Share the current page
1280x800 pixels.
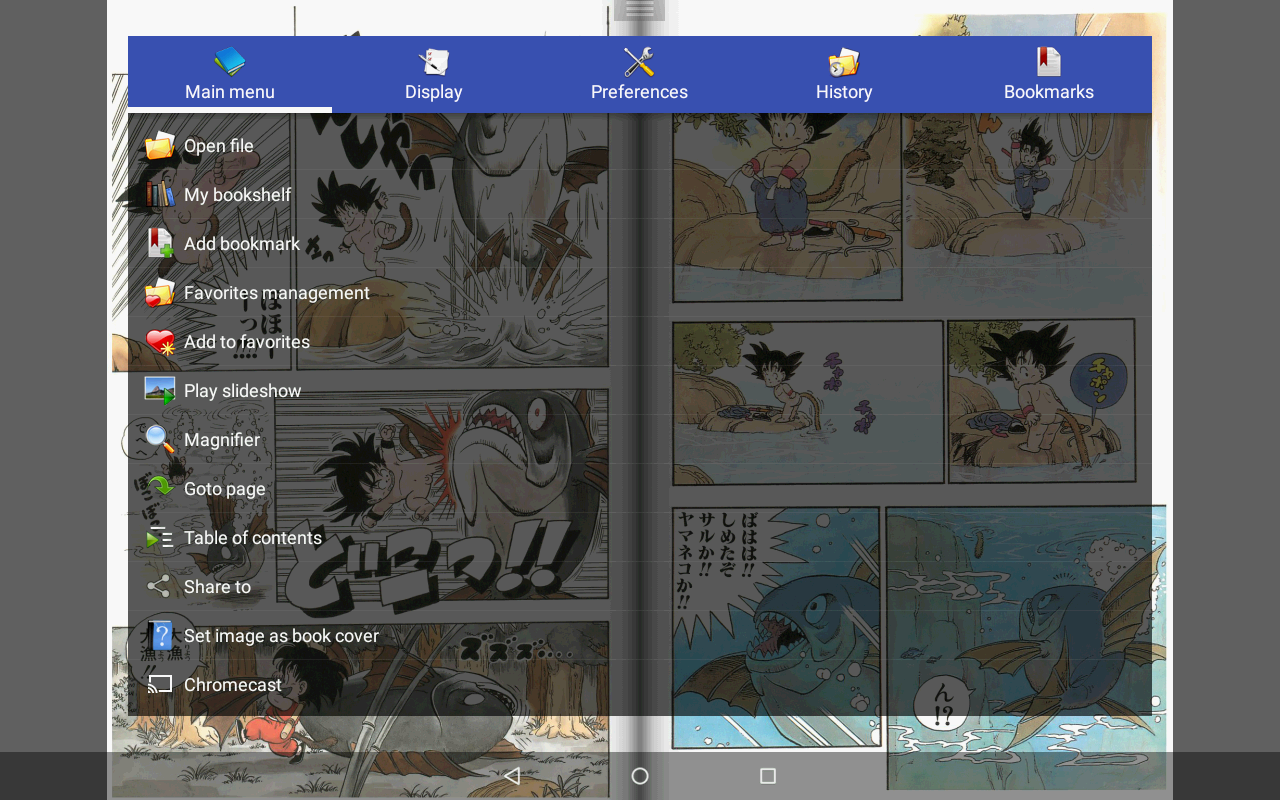click(x=217, y=586)
